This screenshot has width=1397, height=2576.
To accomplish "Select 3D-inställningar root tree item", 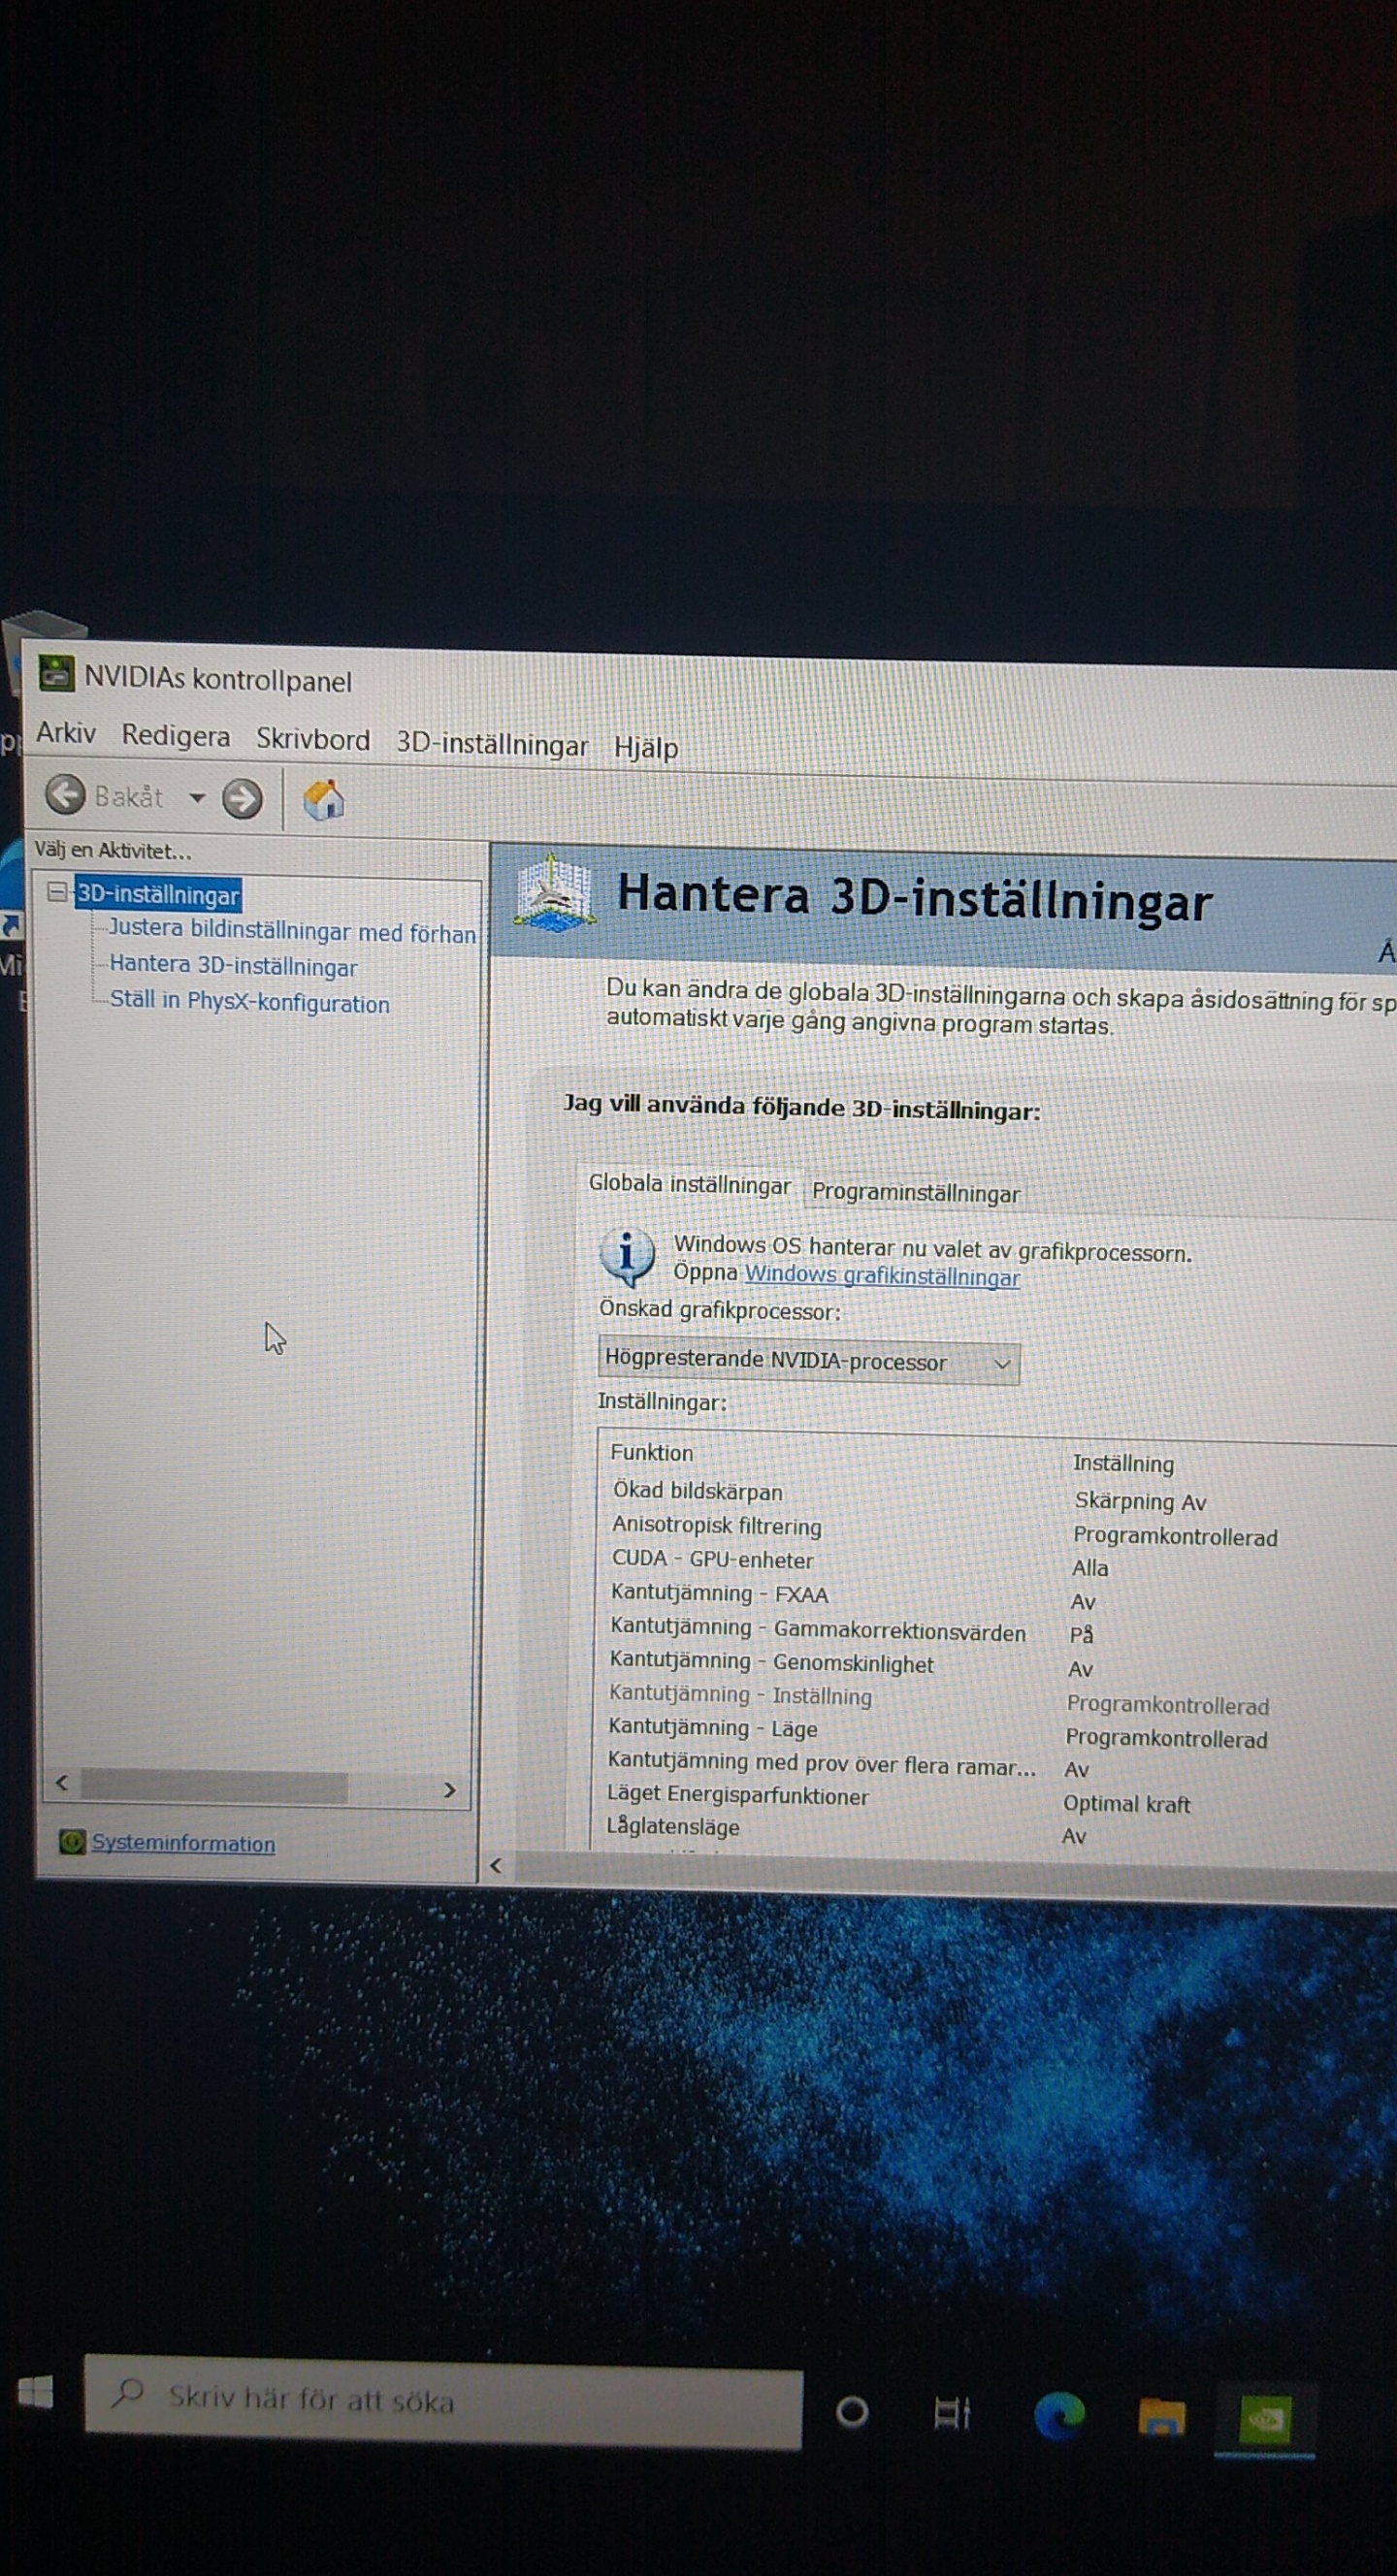I will pos(158,894).
